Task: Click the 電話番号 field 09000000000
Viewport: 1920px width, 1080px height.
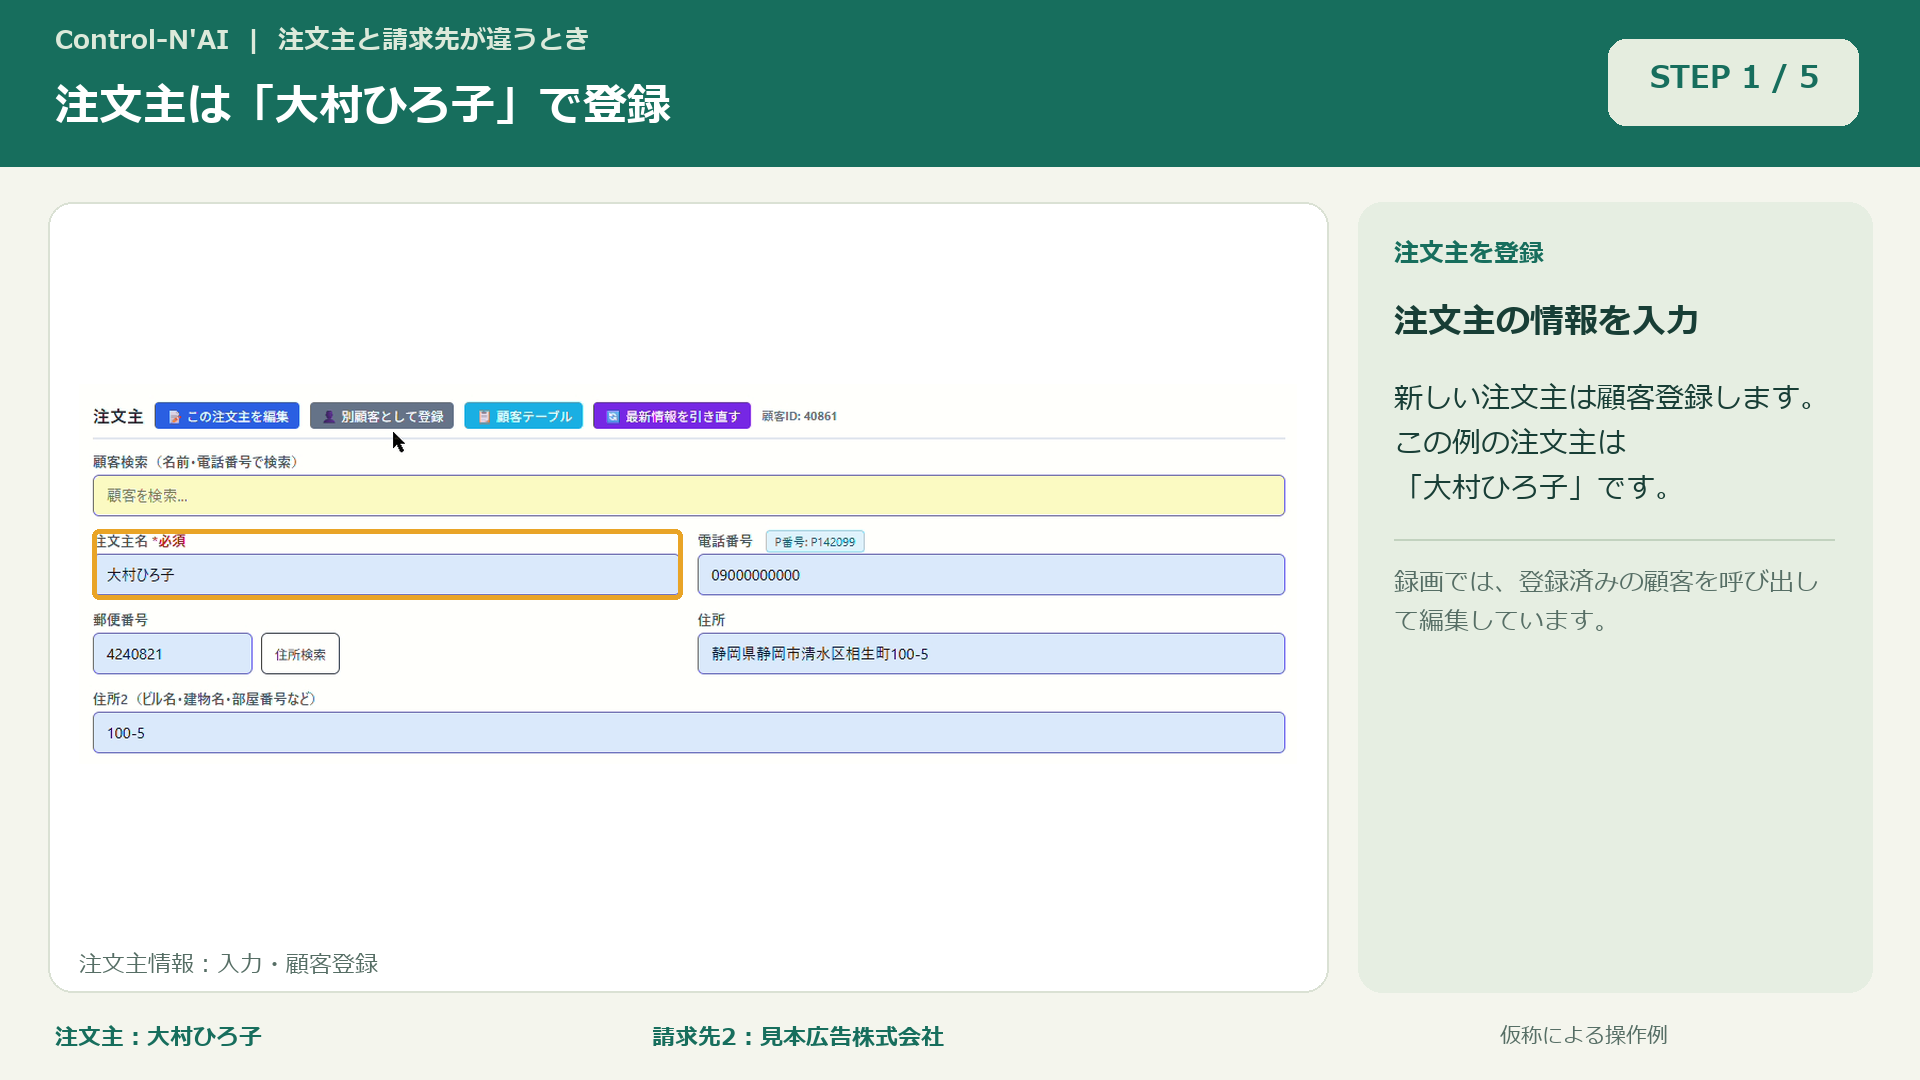Action: [x=991, y=575]
